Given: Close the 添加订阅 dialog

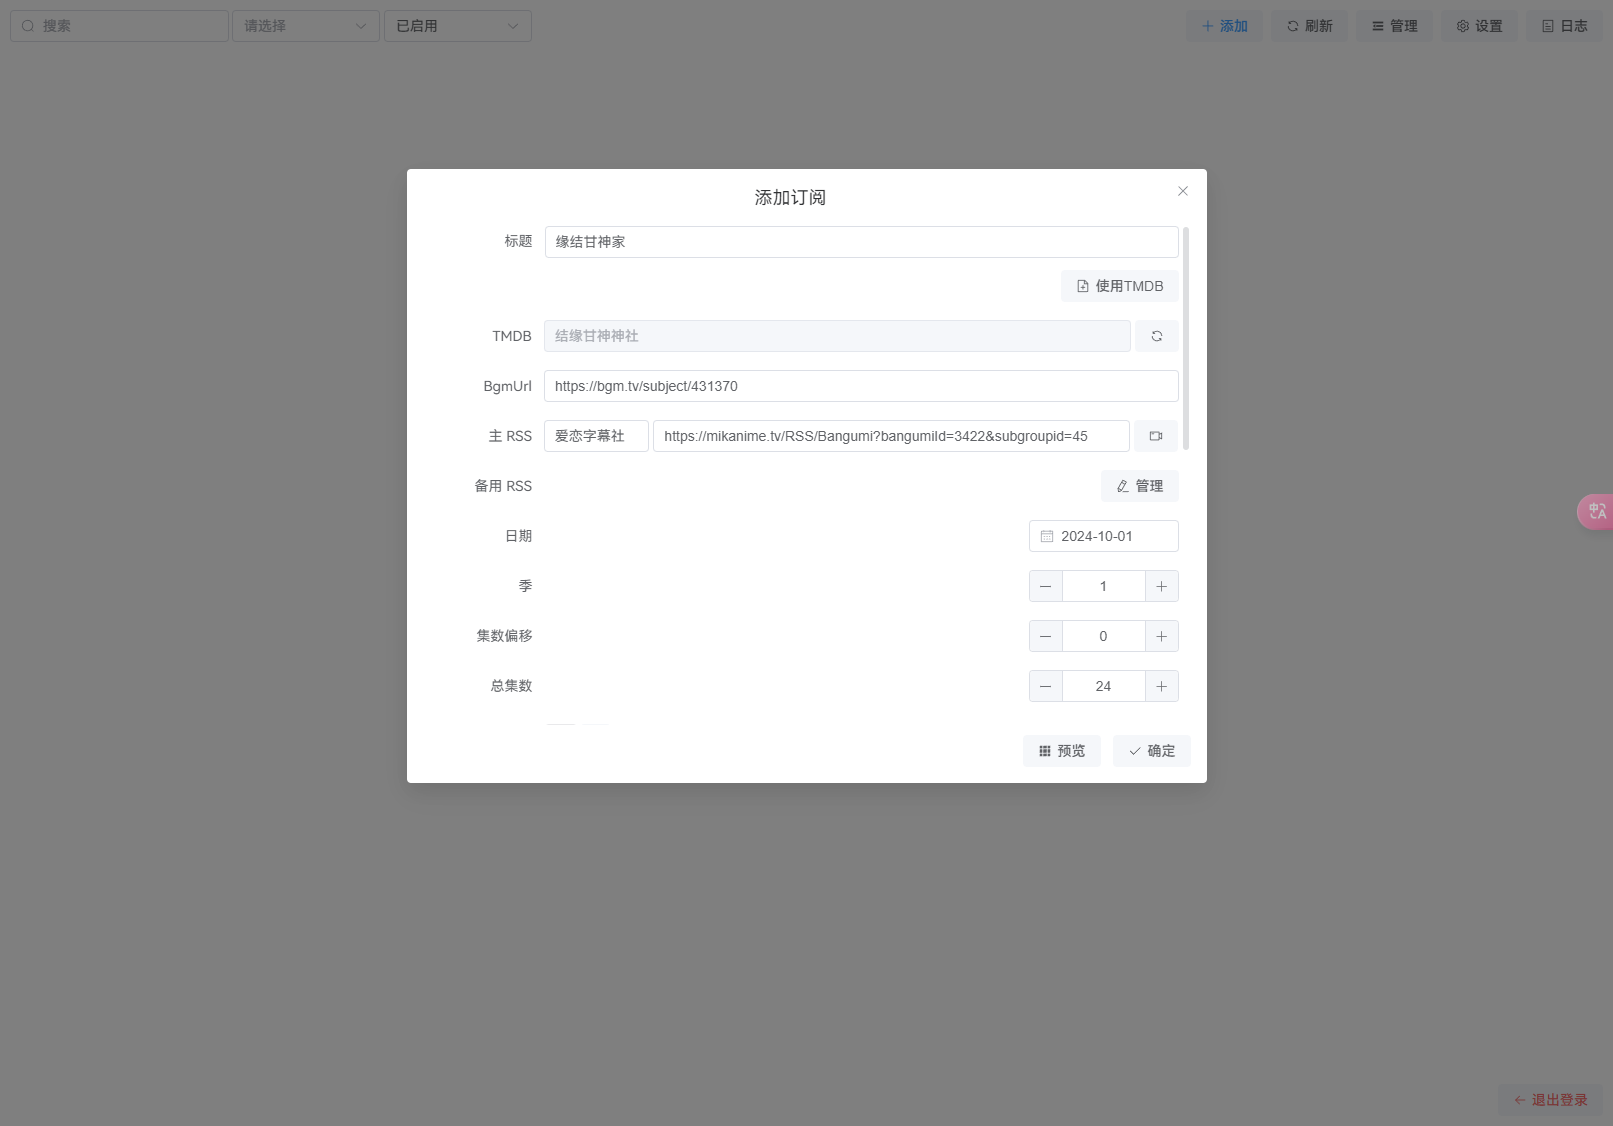Looking at the screenshot, I should (x=1183, y=191).
